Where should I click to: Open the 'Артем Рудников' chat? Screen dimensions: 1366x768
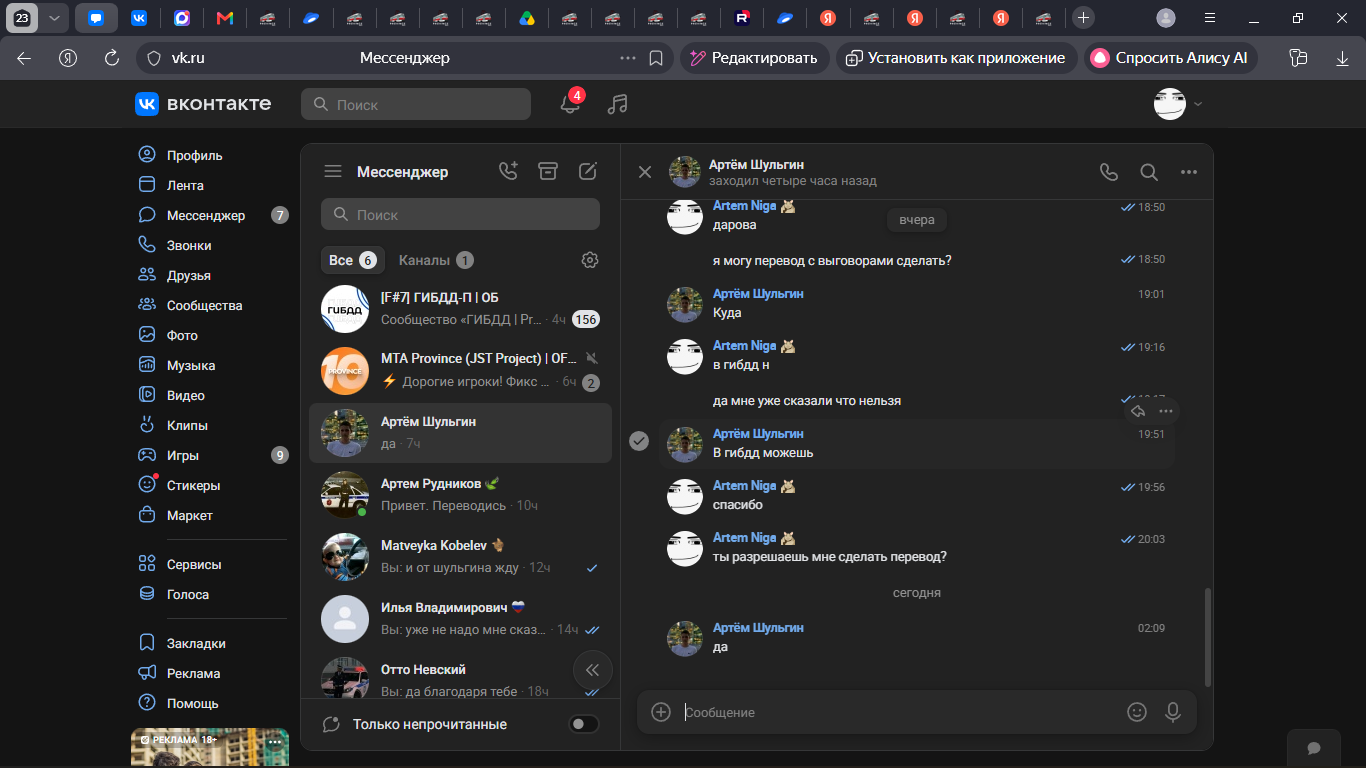click(460, 494)
